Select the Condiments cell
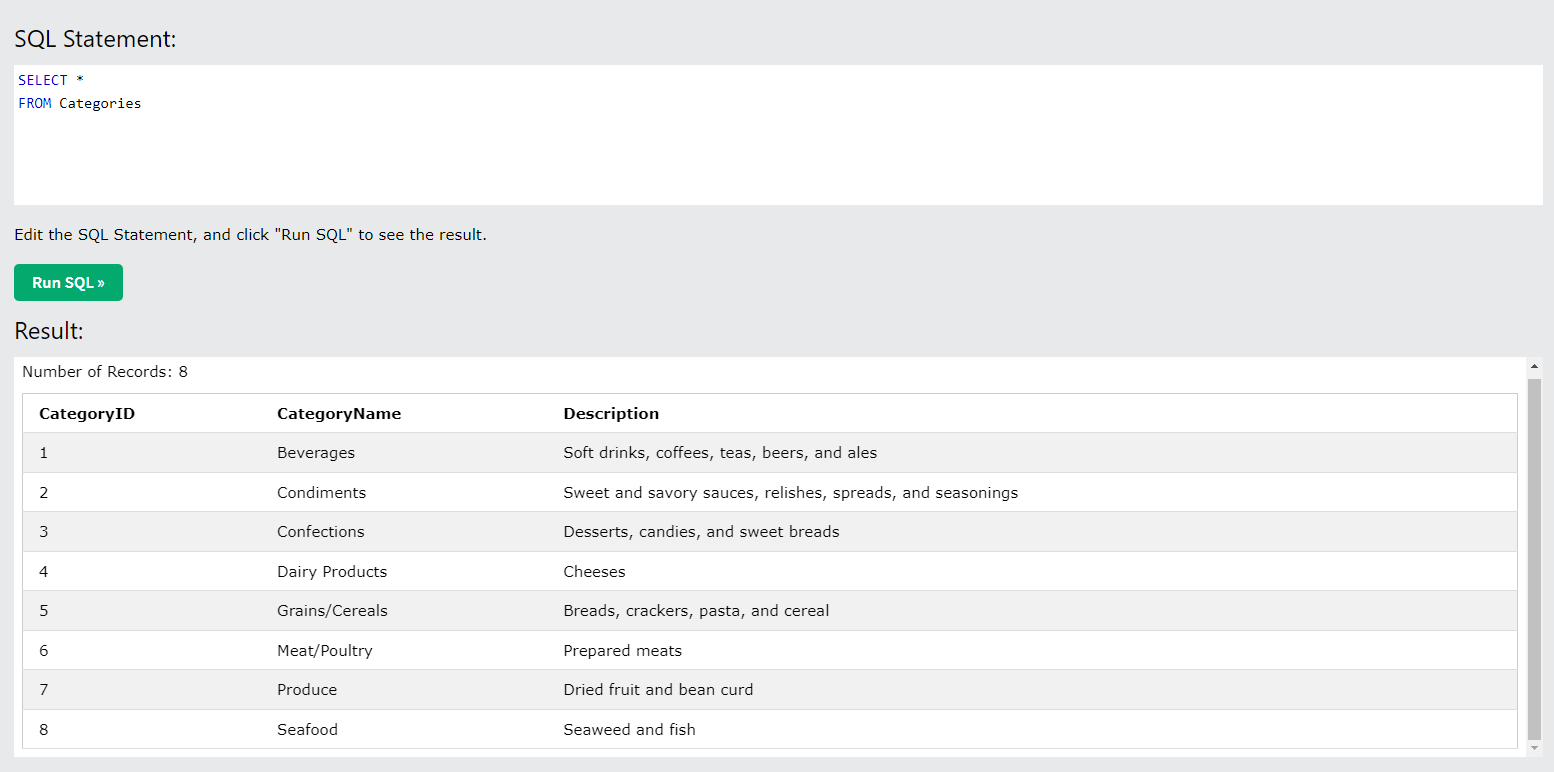The image size is (1554, 772). point(321,493)
